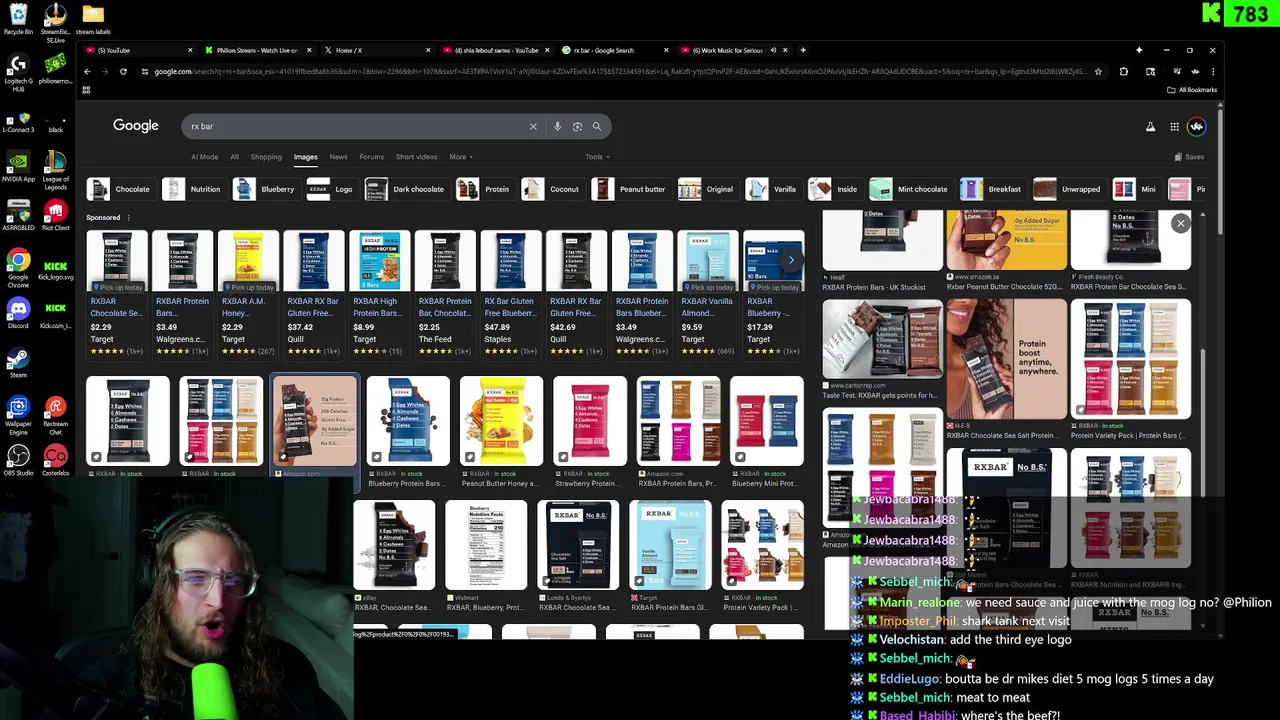Launch Logitech G HUB shortcut
The height and width of the screenshot is (720, 1280).
(18, 72)
